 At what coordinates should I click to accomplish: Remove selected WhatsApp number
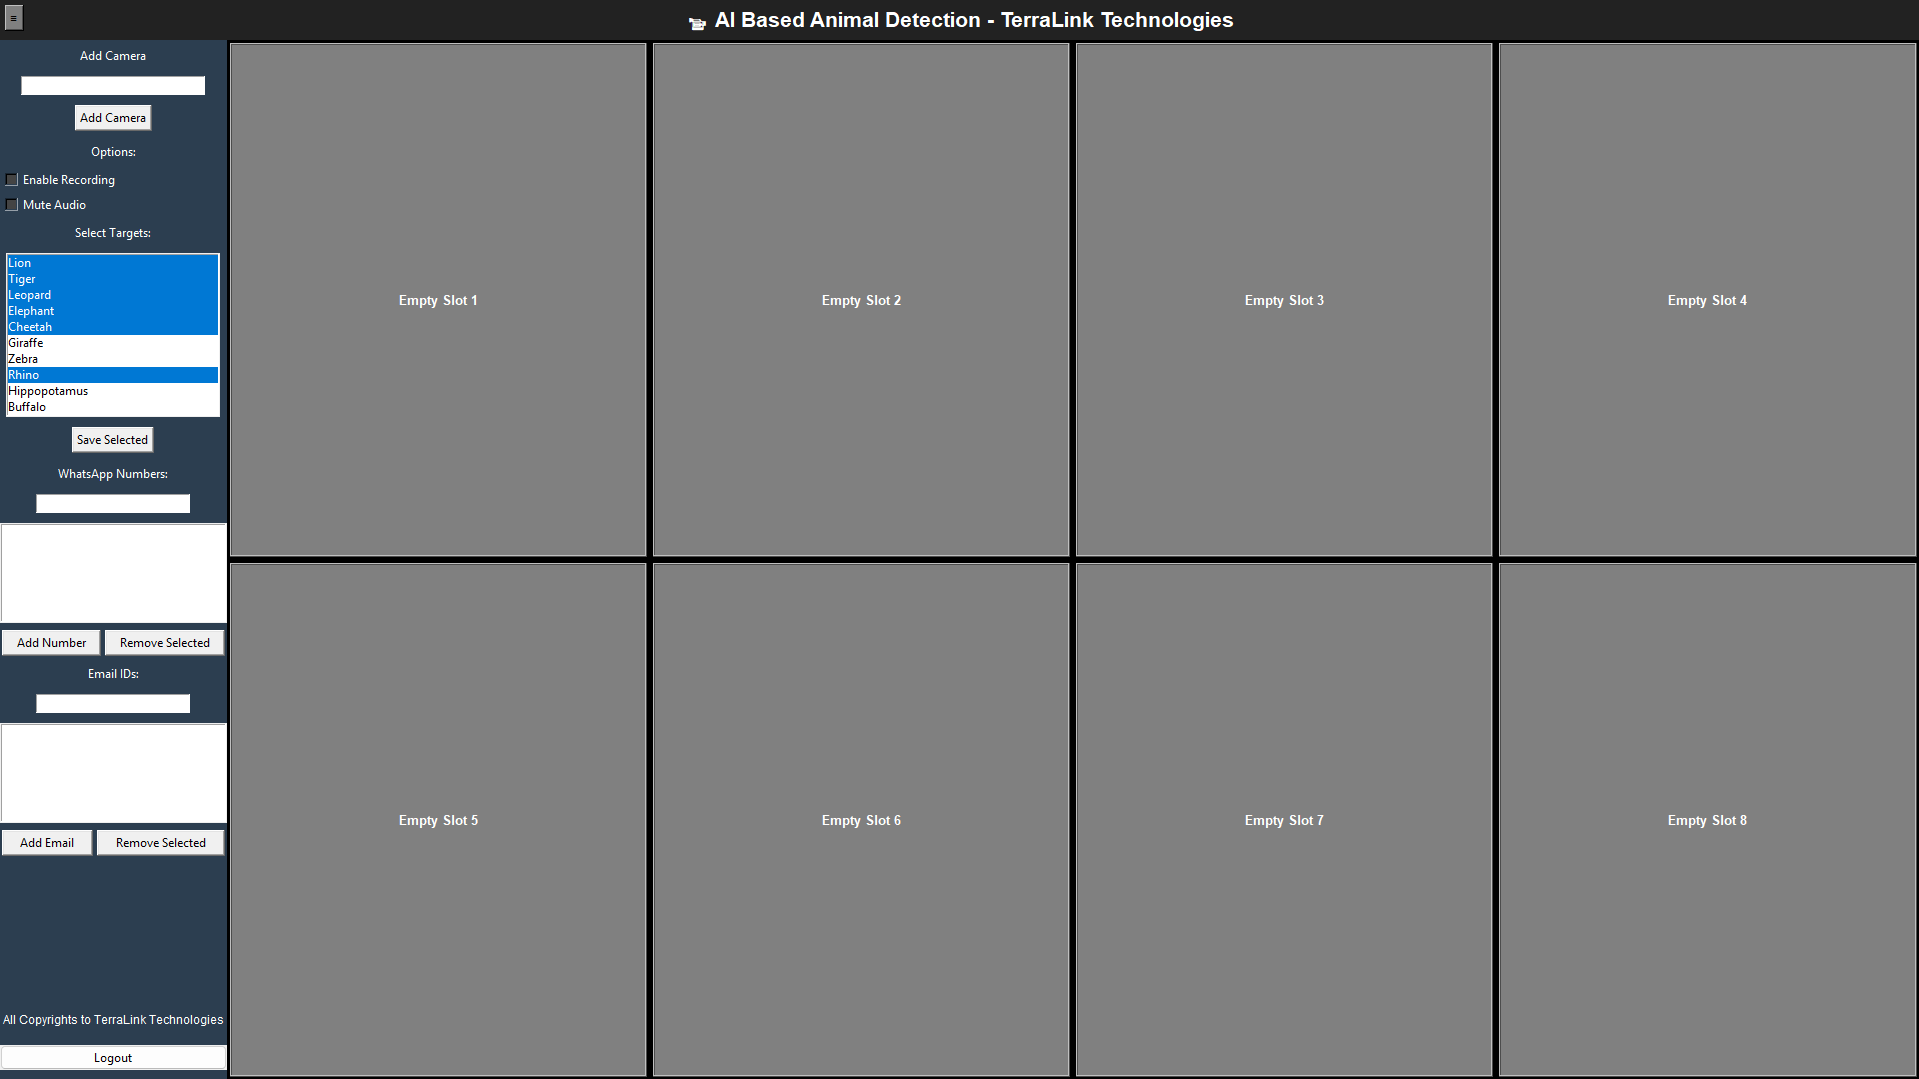click(x=165, y=643)
